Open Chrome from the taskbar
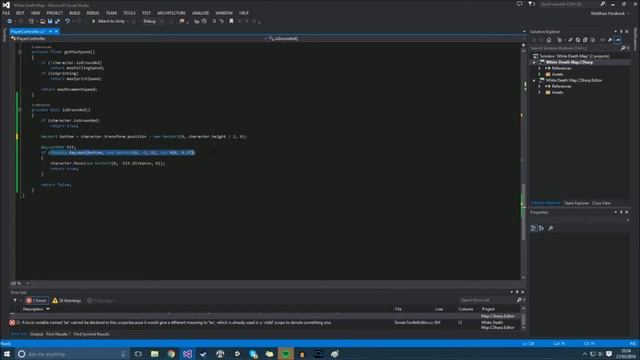The width and height of the screenshot is (640, 360). [171, 354]
